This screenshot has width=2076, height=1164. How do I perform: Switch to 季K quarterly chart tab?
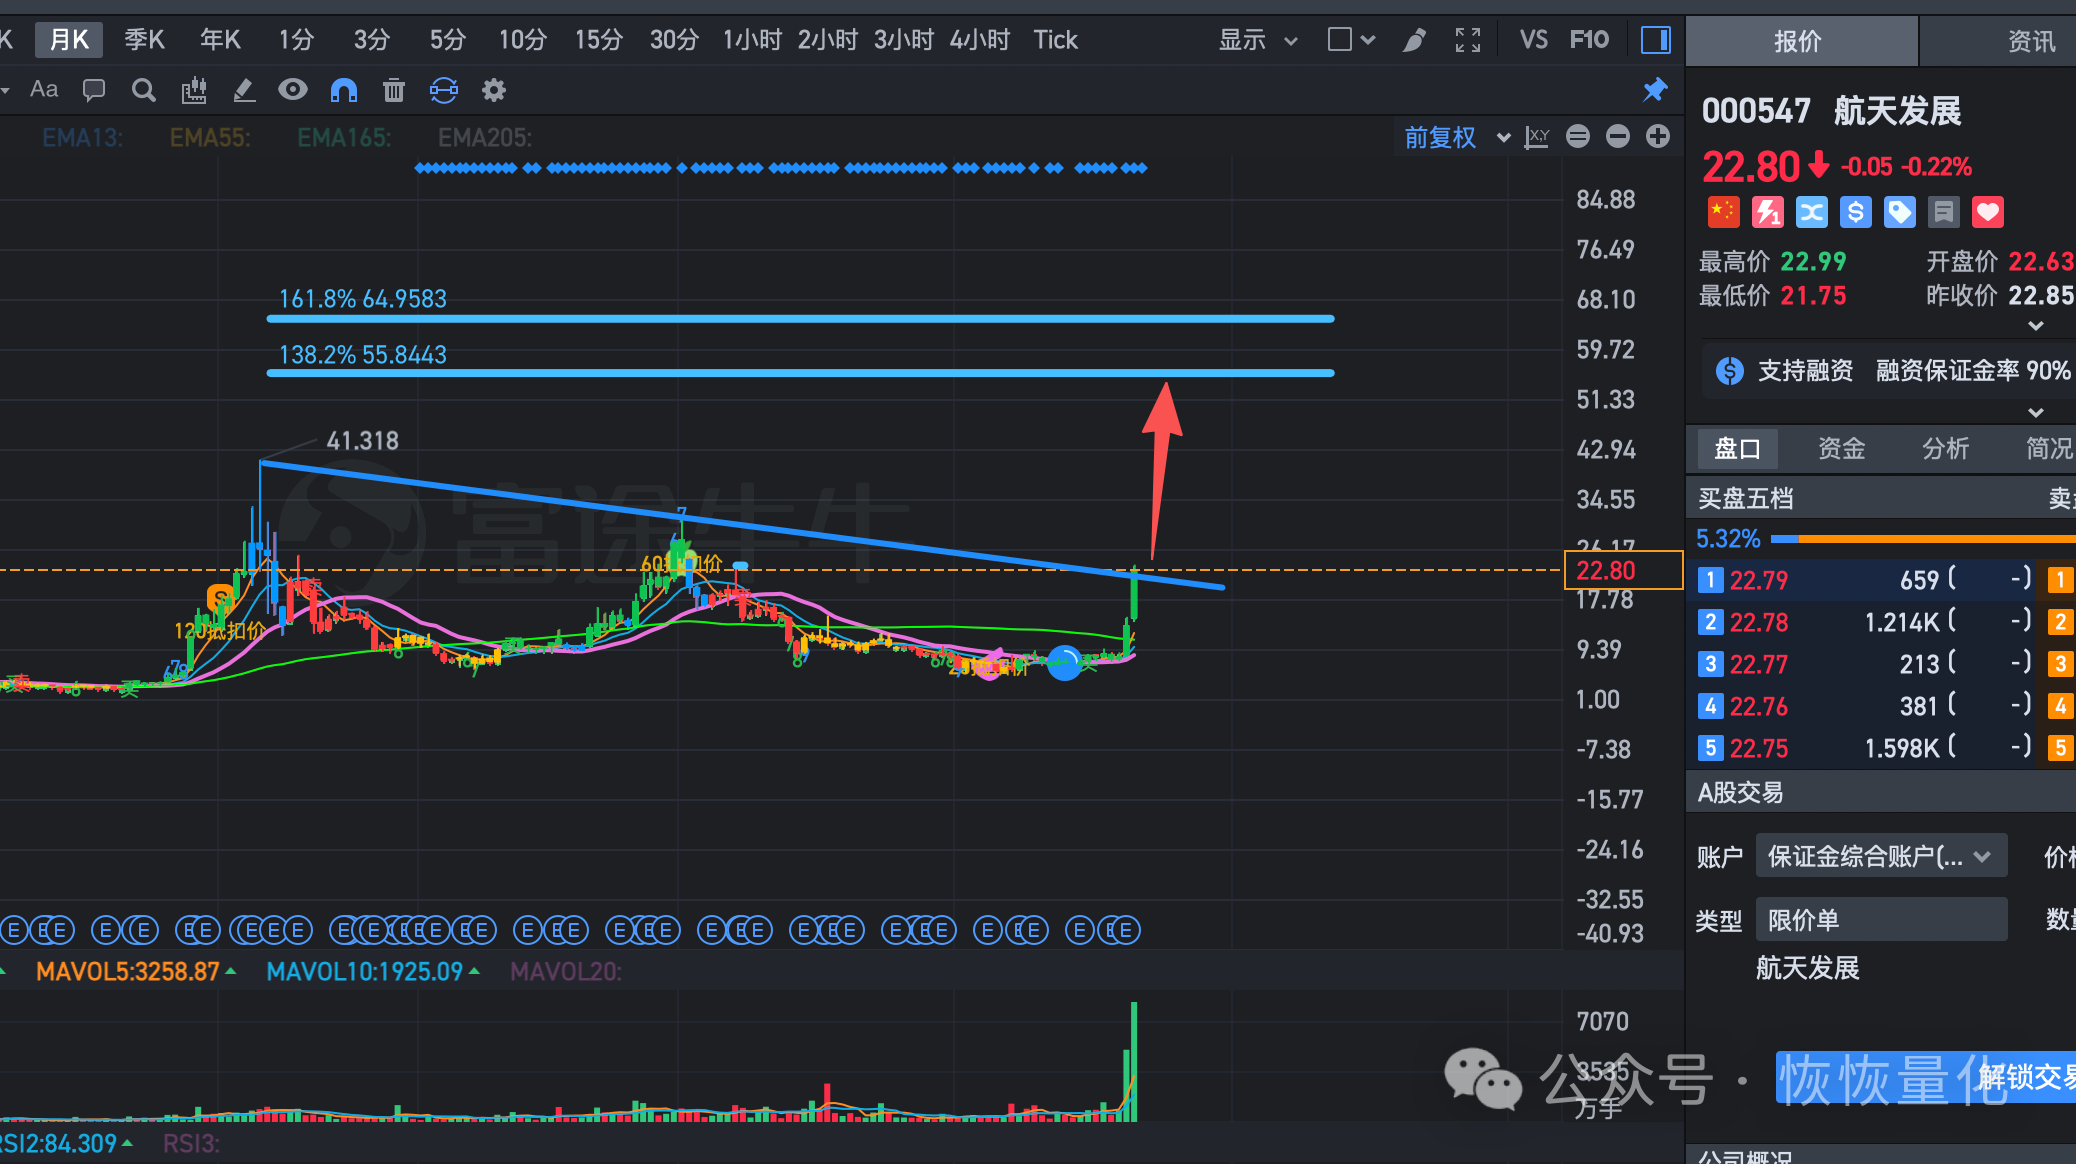tap(144, 40)
